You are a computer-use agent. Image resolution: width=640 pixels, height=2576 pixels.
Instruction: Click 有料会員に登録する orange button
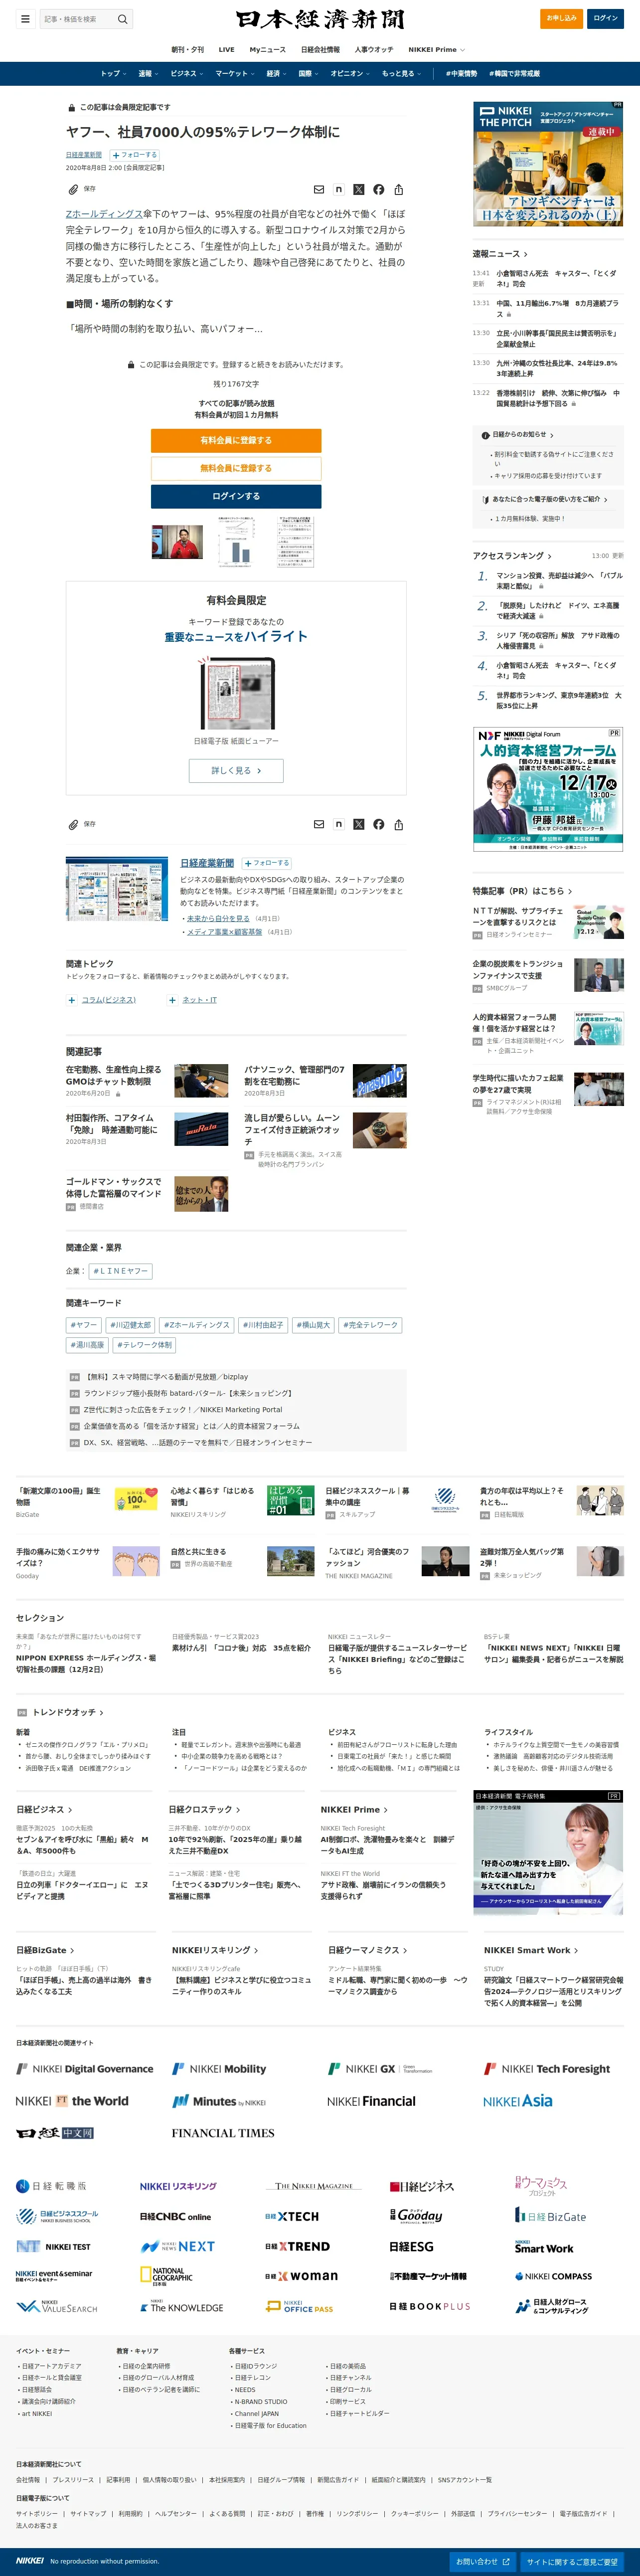(x=236, y=440)
